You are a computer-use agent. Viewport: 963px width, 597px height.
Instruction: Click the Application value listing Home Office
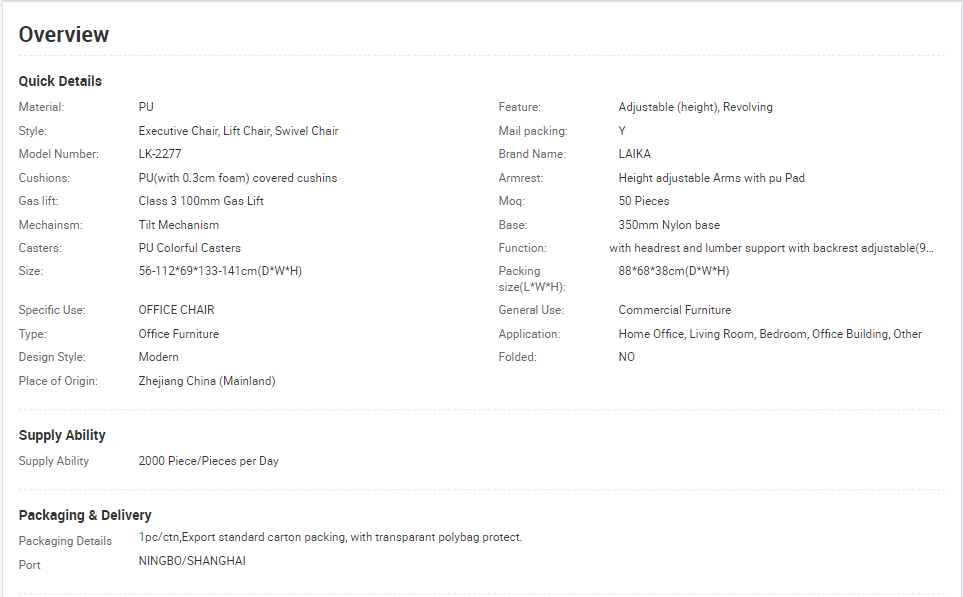(x=770, y=334)
